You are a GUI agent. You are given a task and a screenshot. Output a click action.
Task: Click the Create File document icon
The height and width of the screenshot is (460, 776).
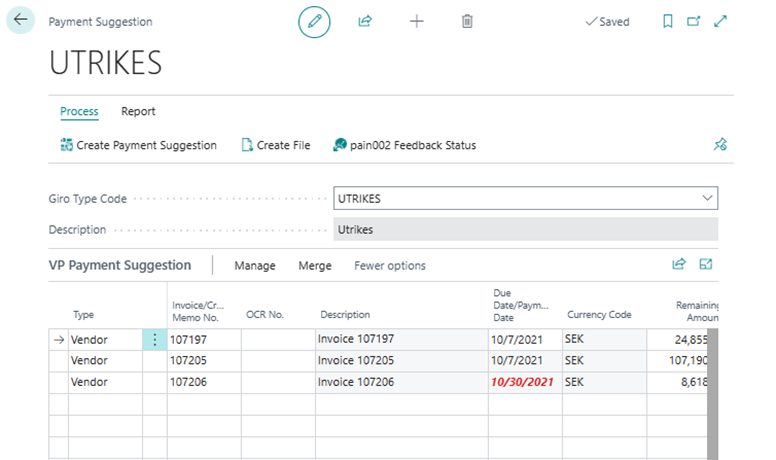point(246,145)
